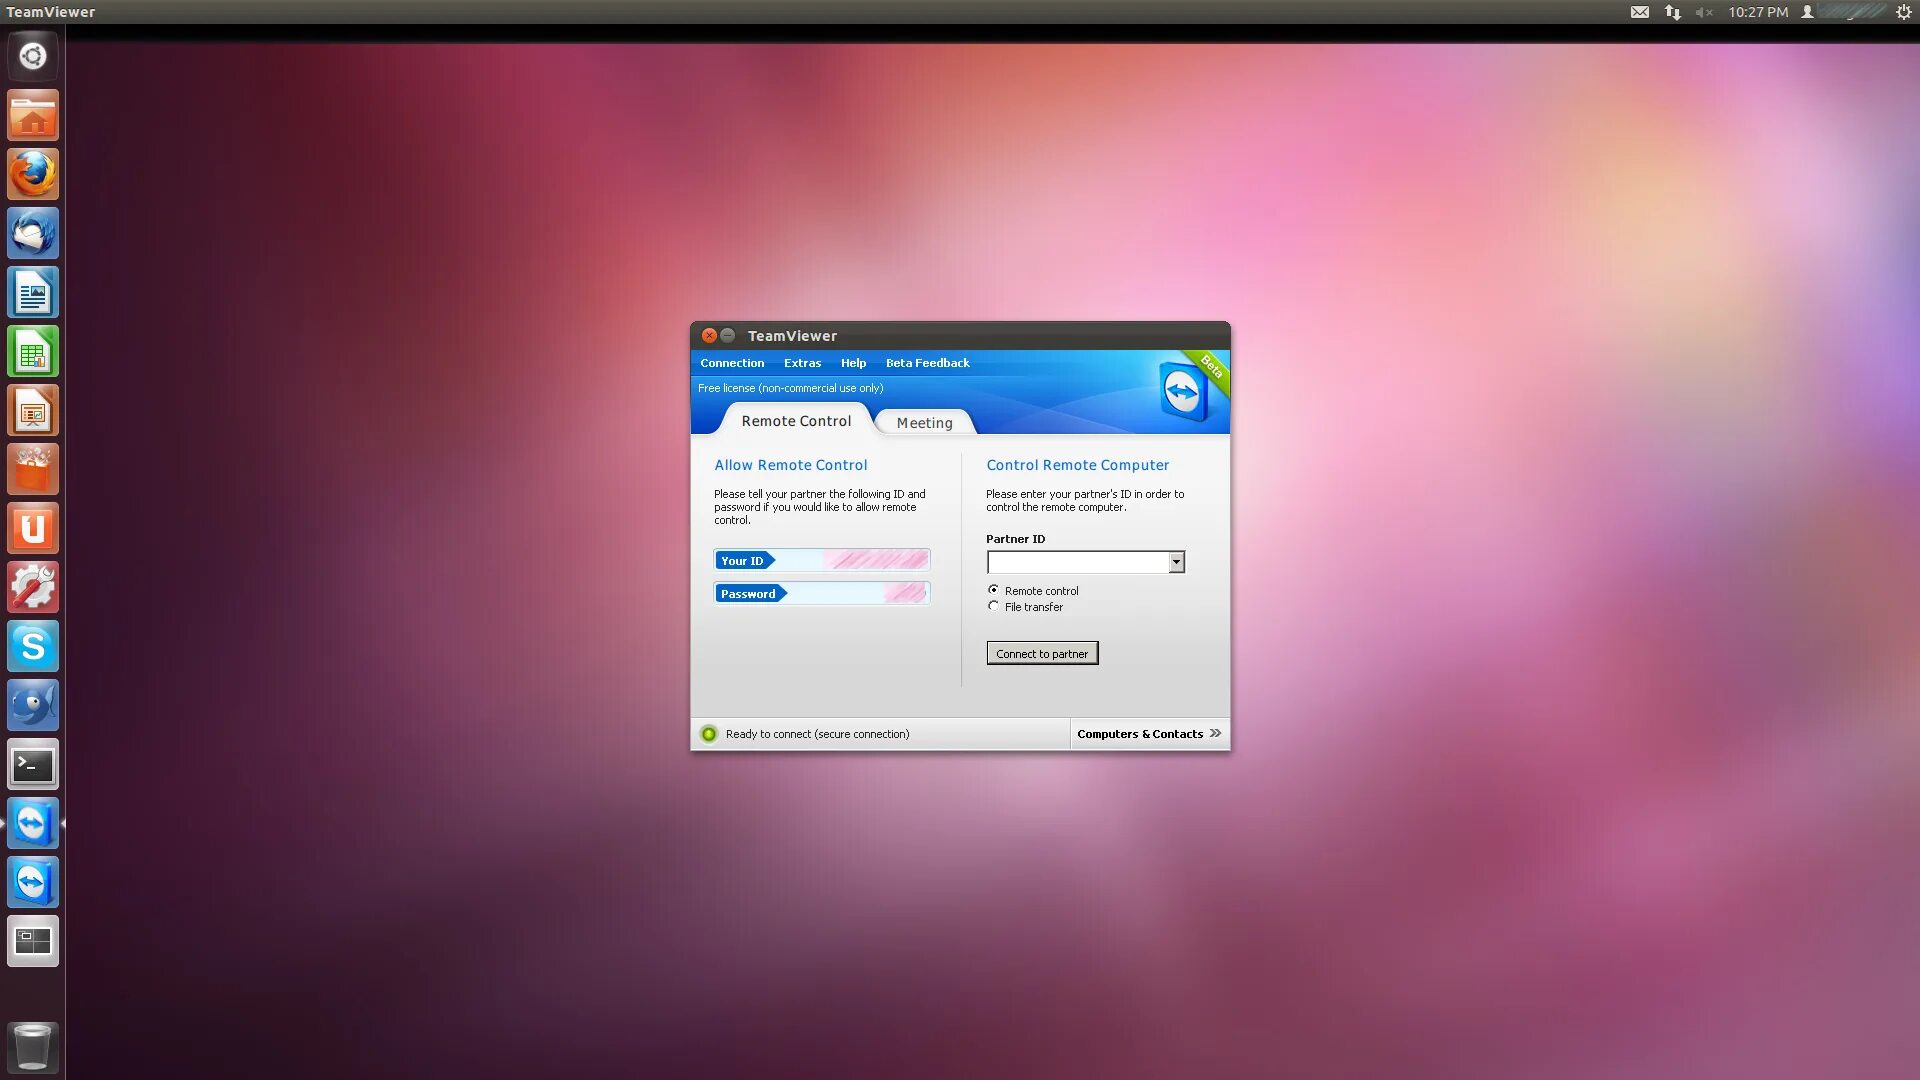This screenshot has height=1080, width=1920.
Task: Open LibreOffice Writer from the launcher
Action: pyautogui.click(x=33, y=292)
